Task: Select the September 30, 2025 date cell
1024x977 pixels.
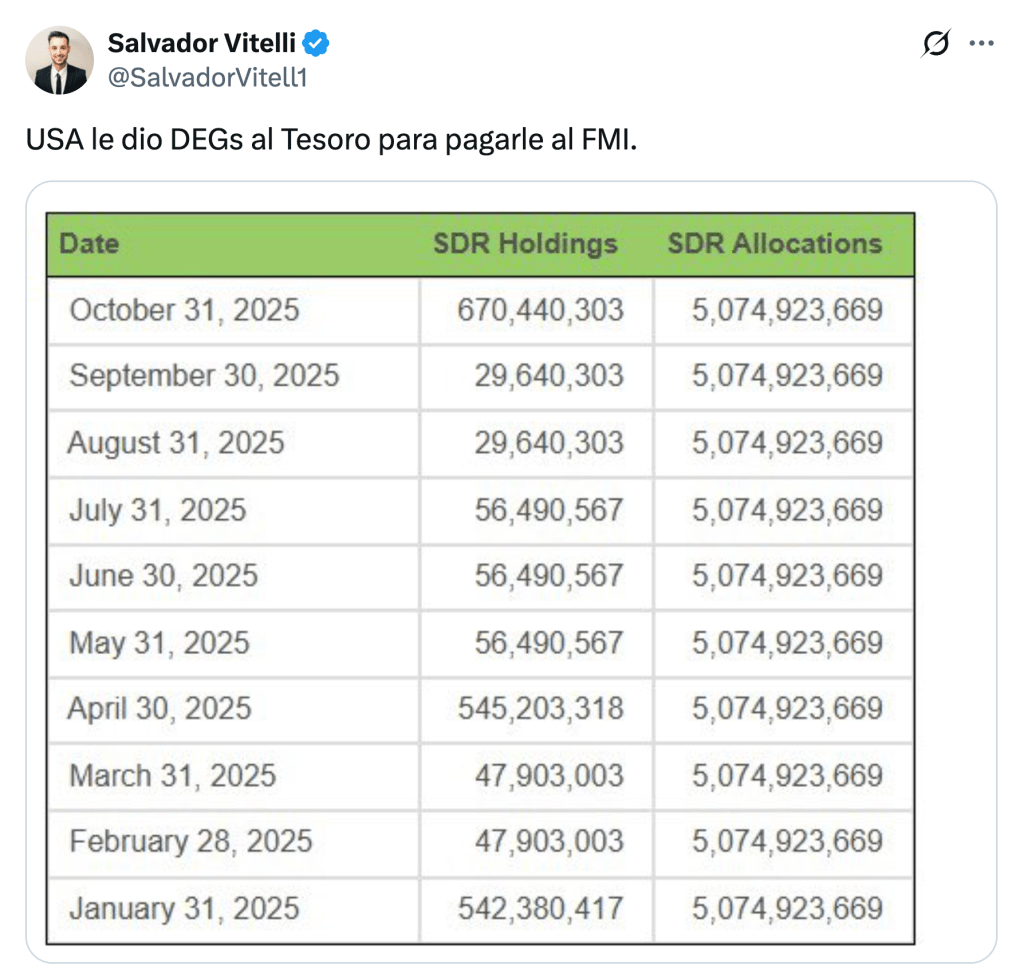Action: [x=204, y=376]
